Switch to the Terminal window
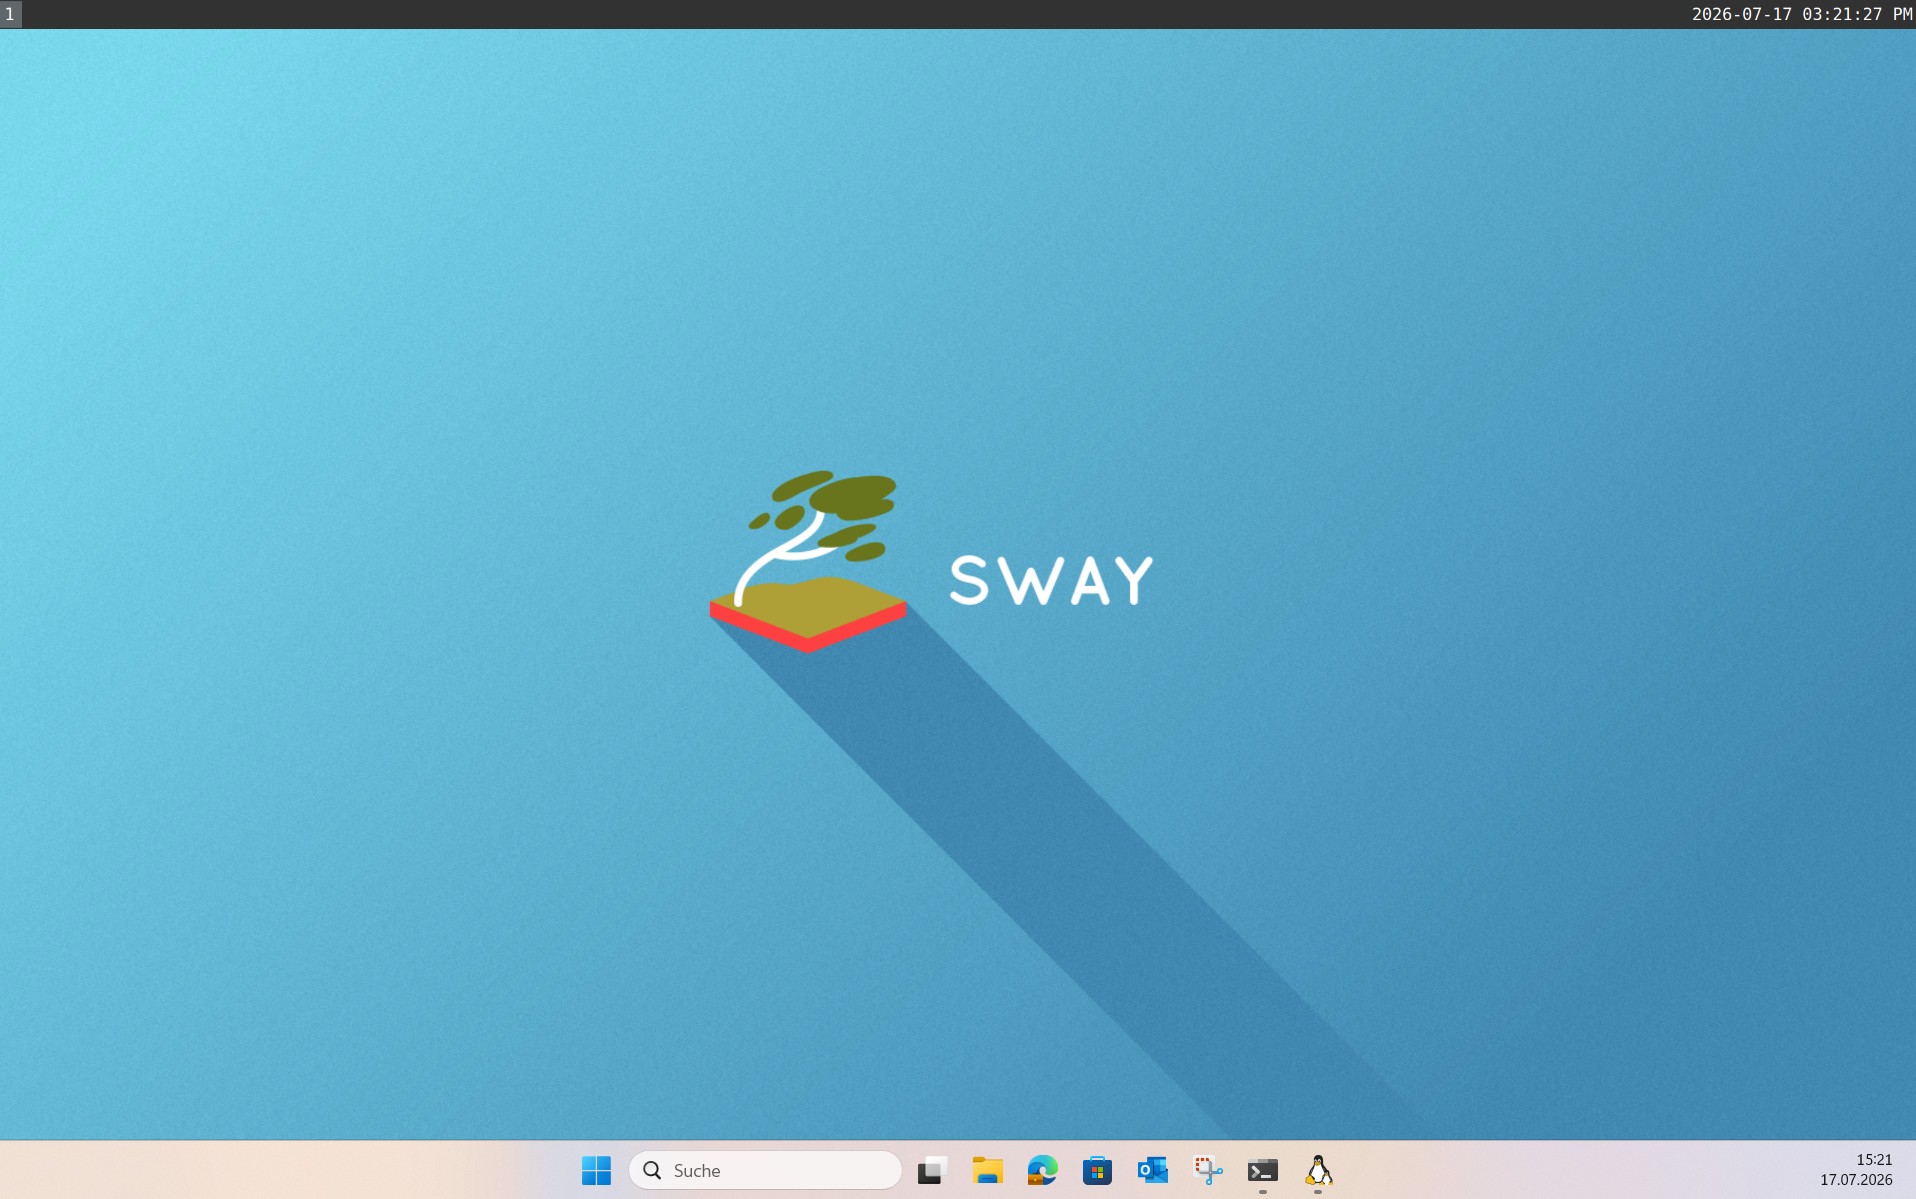1916x1199 pixels. tap(1263, 1170)
